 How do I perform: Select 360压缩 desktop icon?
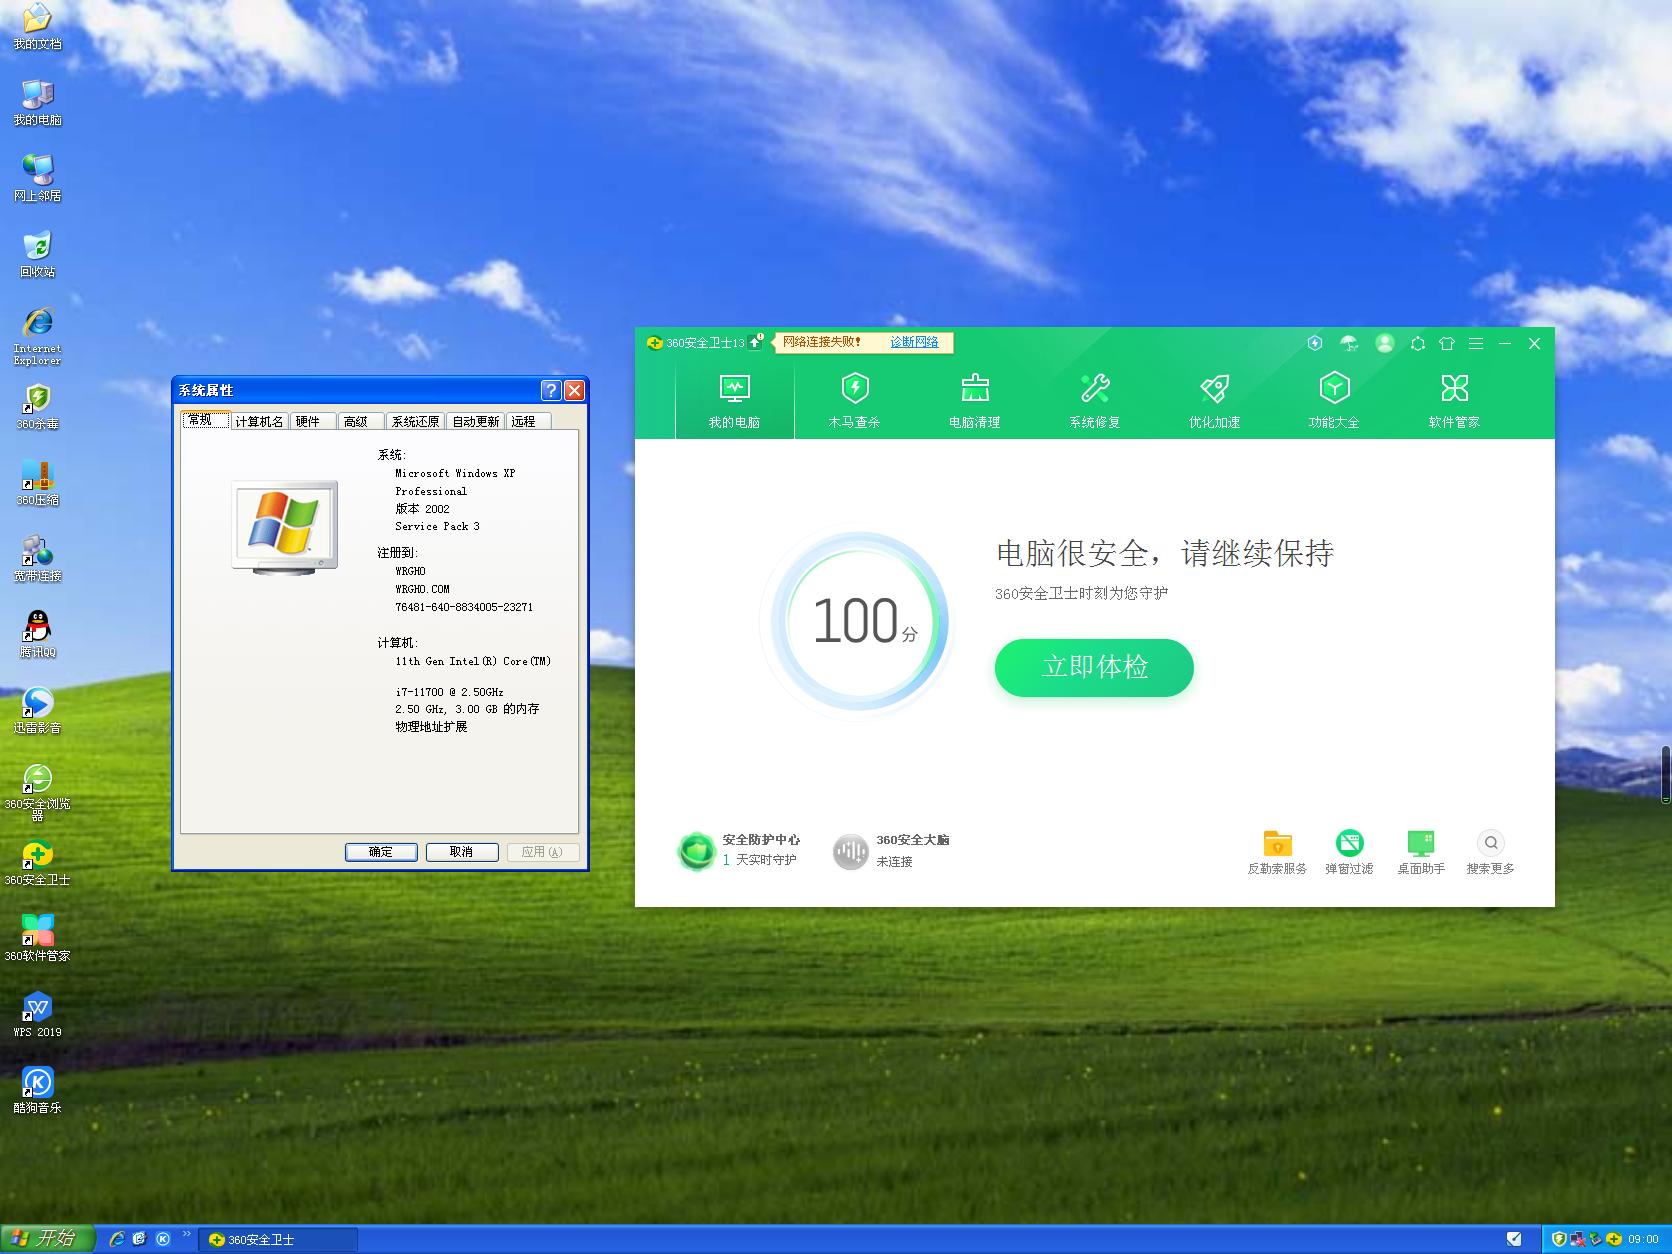tap(38, 483)
